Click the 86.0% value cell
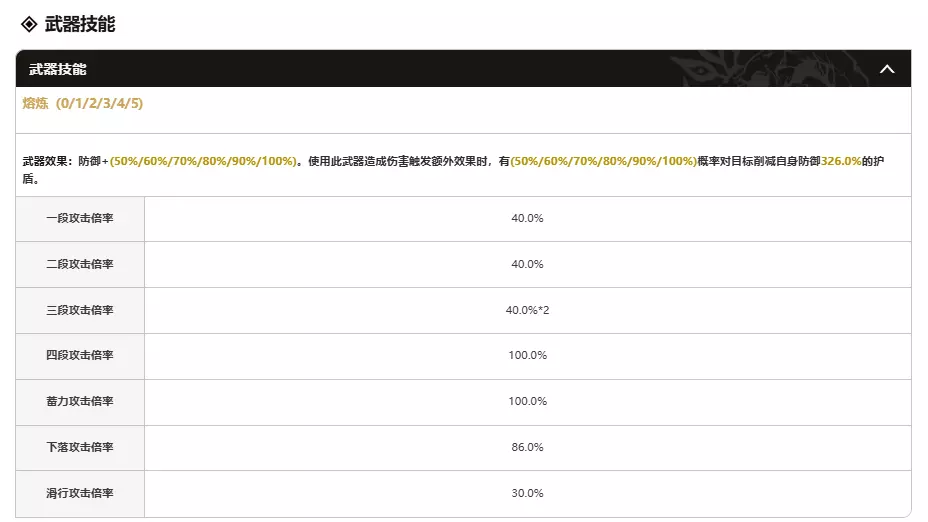This screenshot has height=522, width=928. 527,447
